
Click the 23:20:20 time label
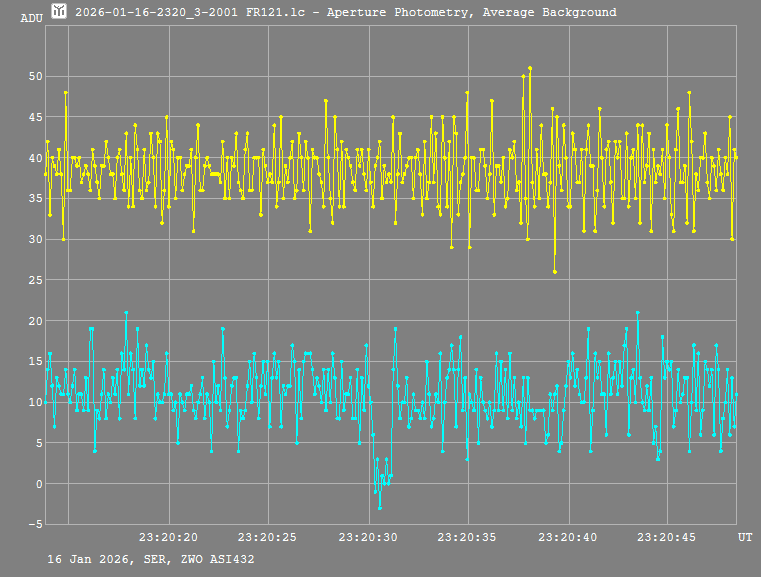[x=168, y=538]
